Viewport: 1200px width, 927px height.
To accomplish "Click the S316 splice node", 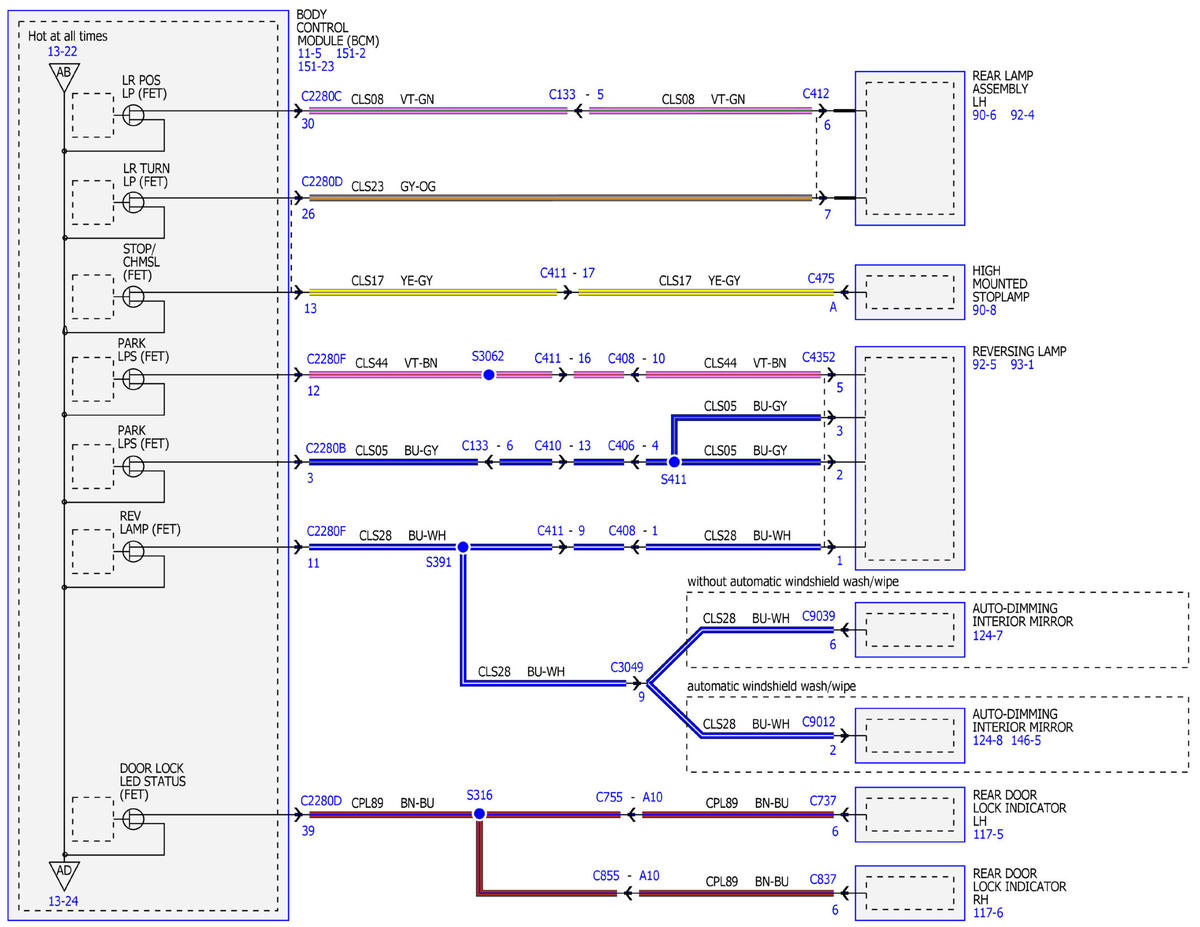I will pyautogui.click(x=479, y=815).
